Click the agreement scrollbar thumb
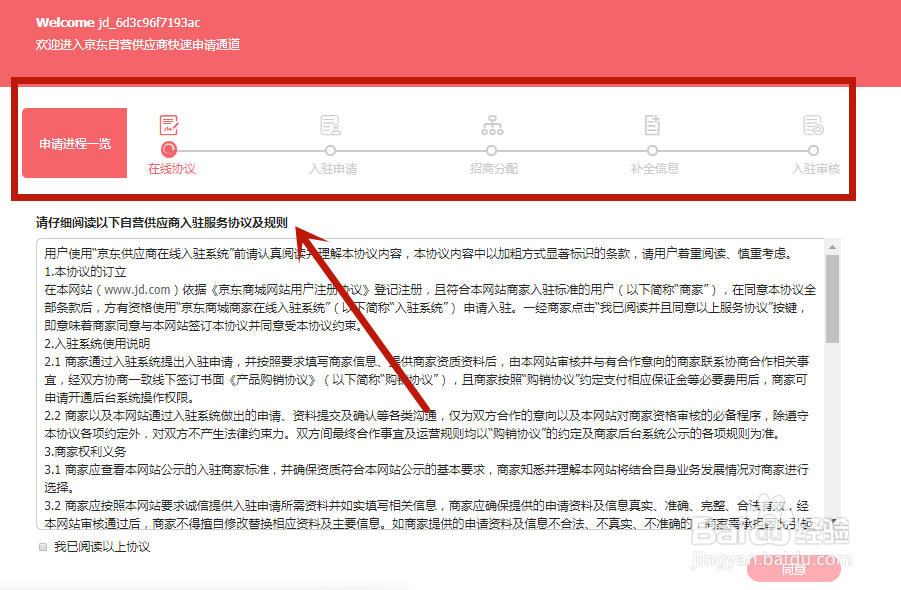The width and height of the screenshot is (901, 590). [x=832, y=299]
